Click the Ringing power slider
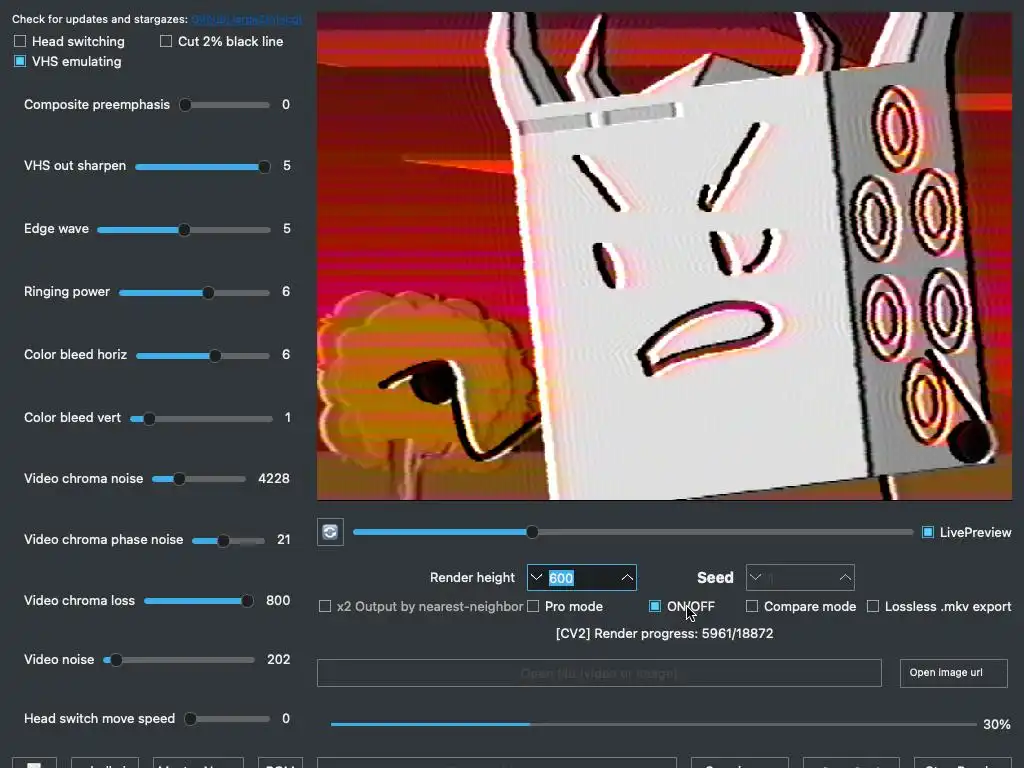Screen dimensions: 1024x768 (195, 293)
